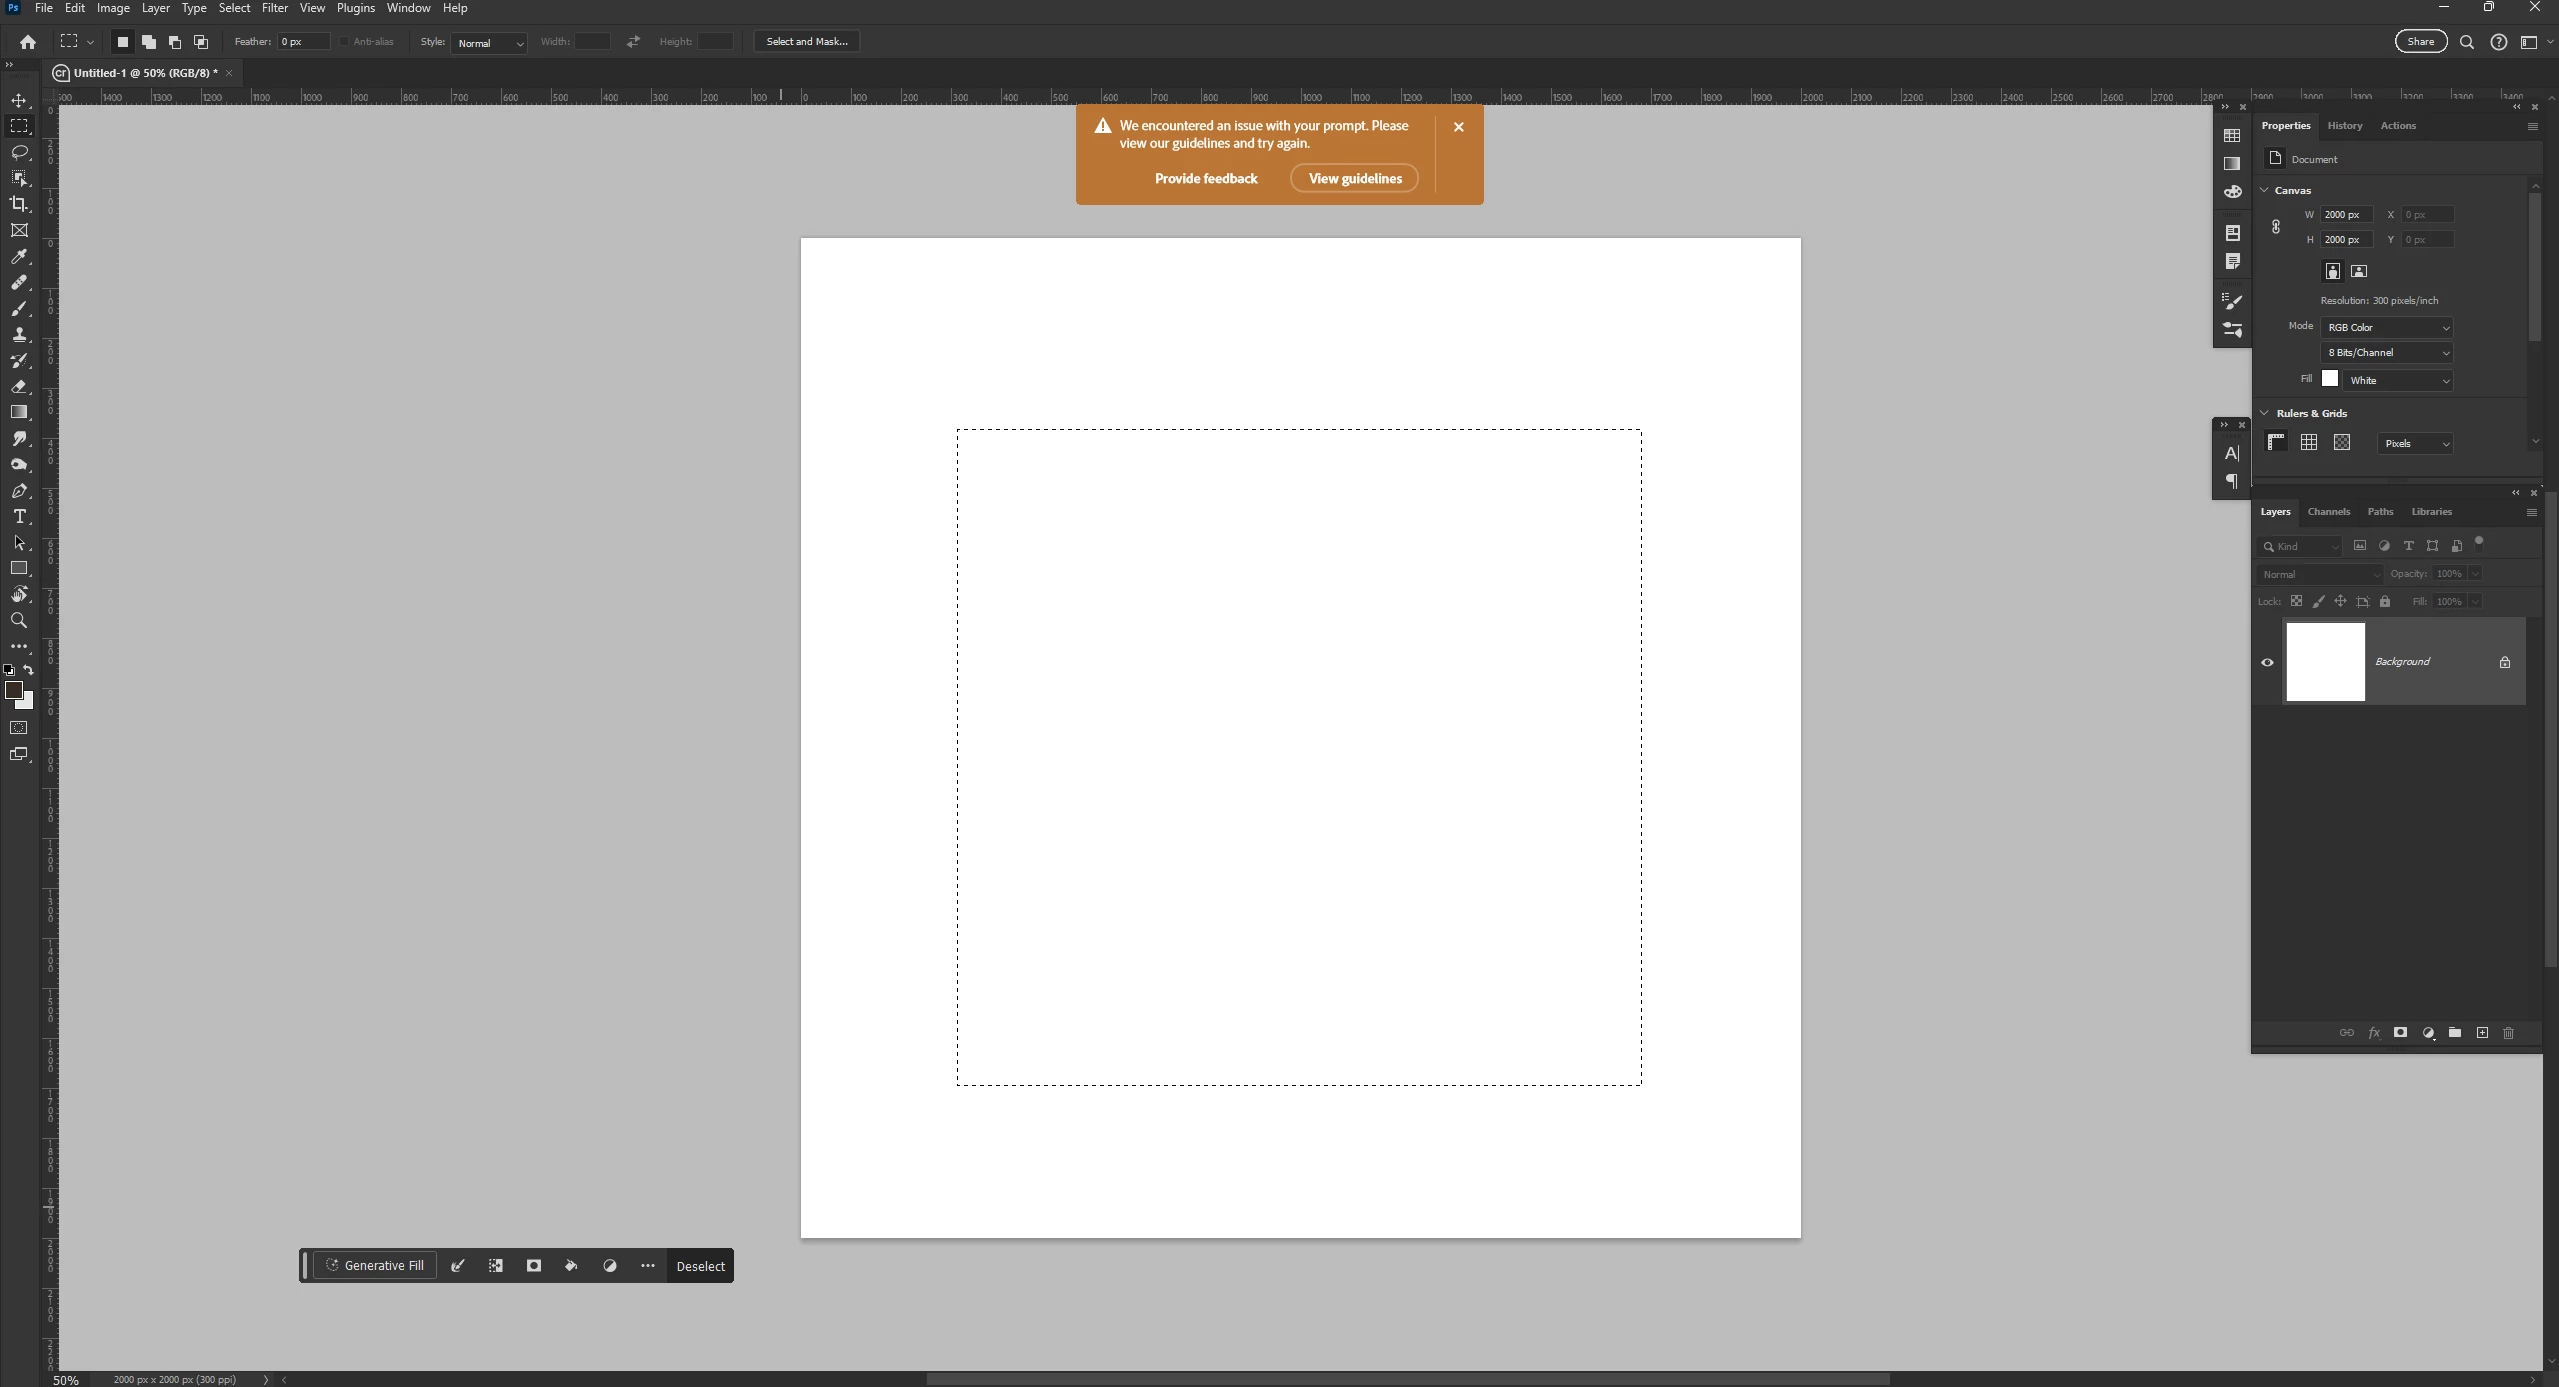
Task: Click the View guidelines button
Action: click(x=1354, y=179)
